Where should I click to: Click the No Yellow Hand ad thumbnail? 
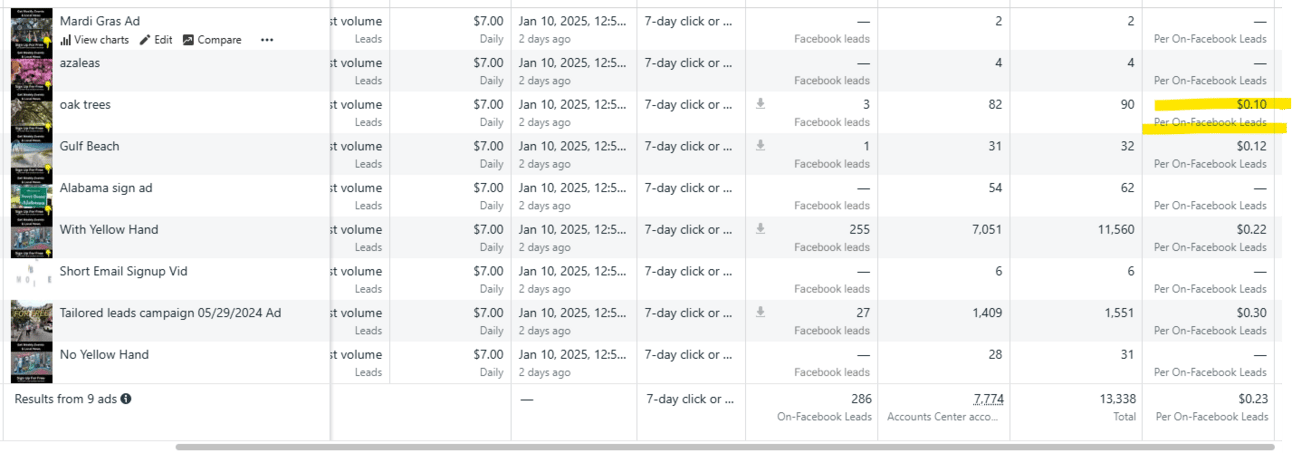pyautogui.click(x=31, y=363)
